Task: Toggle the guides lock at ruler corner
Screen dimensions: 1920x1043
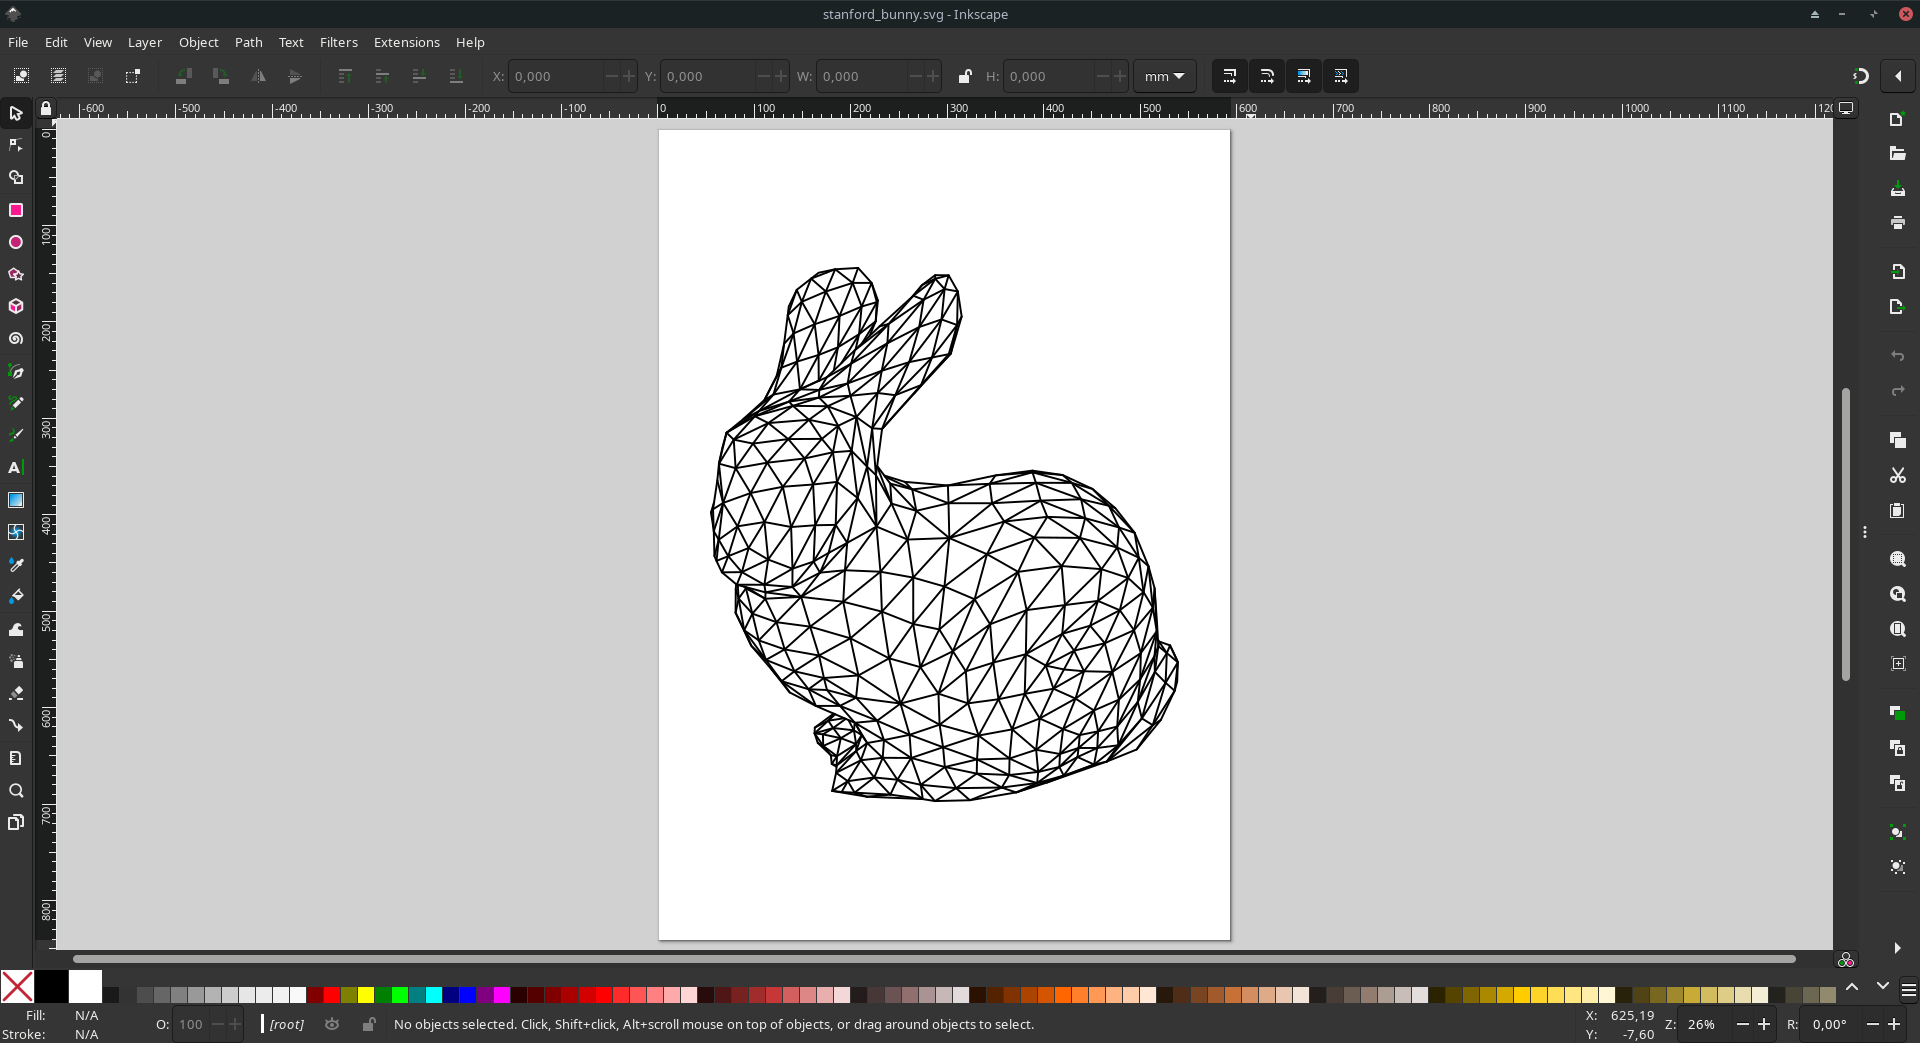Action: click(46, 108)
